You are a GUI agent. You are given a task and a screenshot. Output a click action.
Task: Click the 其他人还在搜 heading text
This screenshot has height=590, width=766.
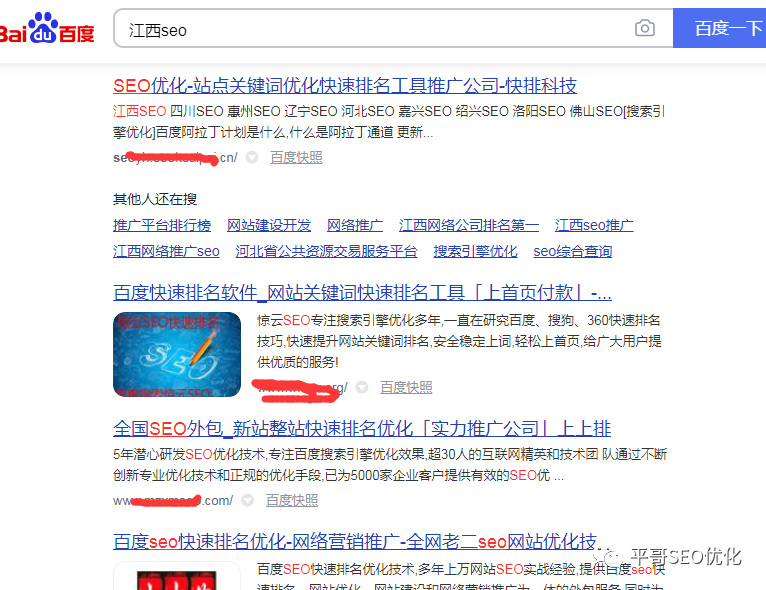click(x=155, y=199)
